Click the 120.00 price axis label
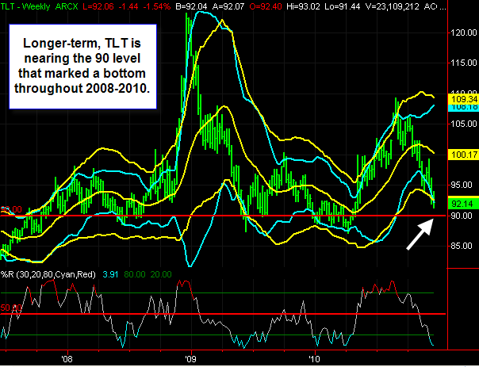Screen dimensions: 479x367 [x=464, y=33]
